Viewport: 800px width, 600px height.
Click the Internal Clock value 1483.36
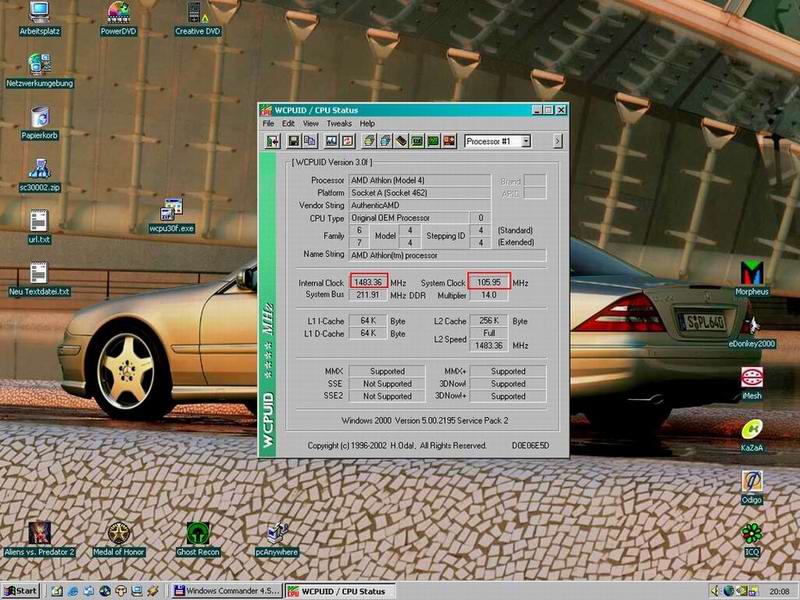click(369, 282)
